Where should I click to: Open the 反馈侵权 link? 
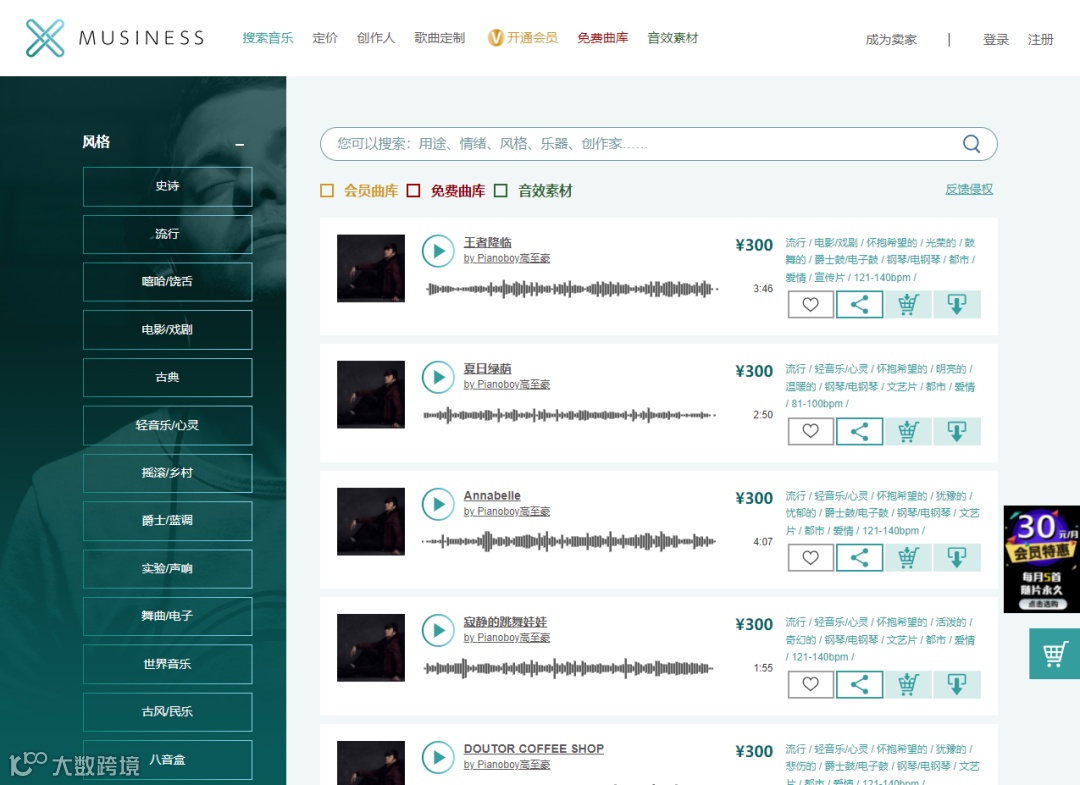969,189
